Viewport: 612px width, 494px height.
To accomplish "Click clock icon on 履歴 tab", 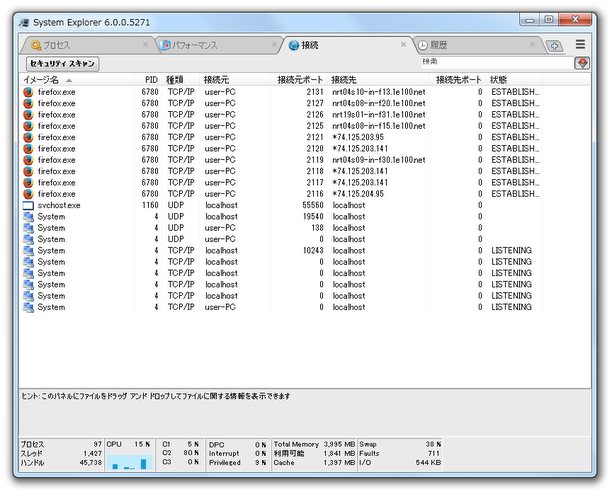I will 423,45.
